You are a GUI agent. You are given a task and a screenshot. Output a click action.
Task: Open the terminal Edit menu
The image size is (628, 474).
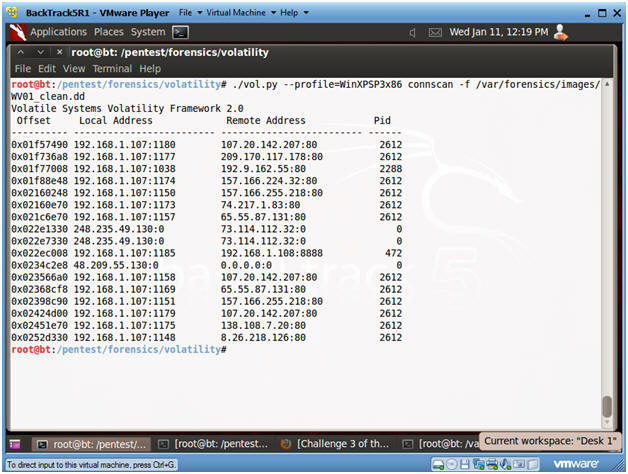[x=47, y=69]
